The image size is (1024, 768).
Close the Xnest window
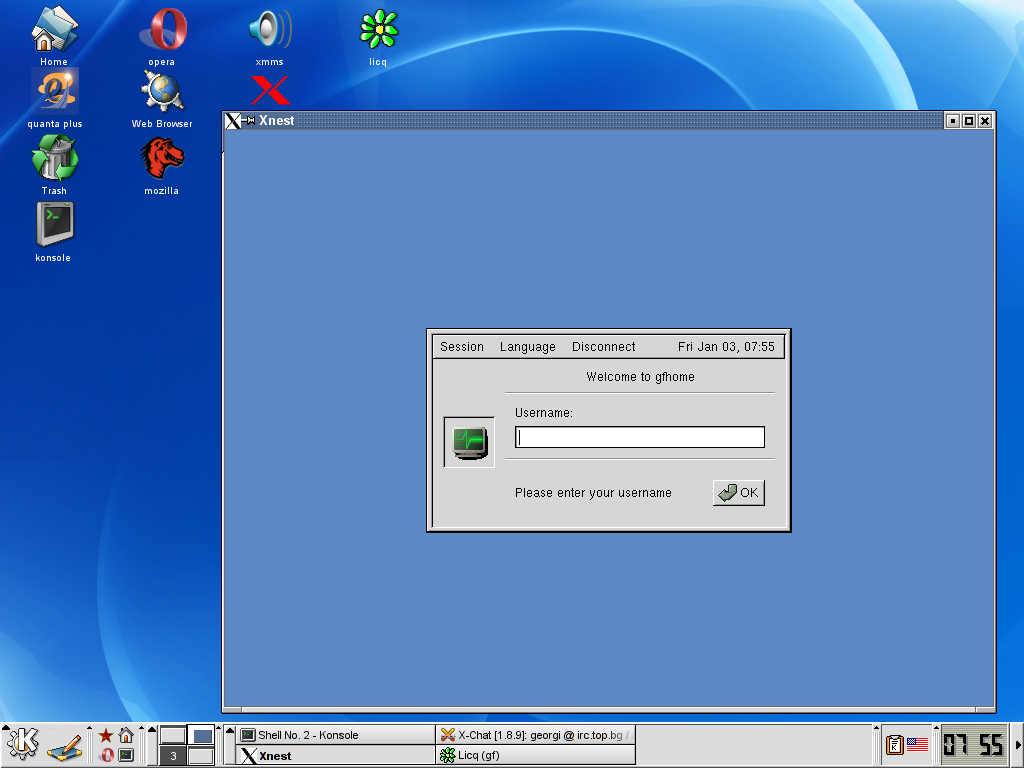pos(985,121)
